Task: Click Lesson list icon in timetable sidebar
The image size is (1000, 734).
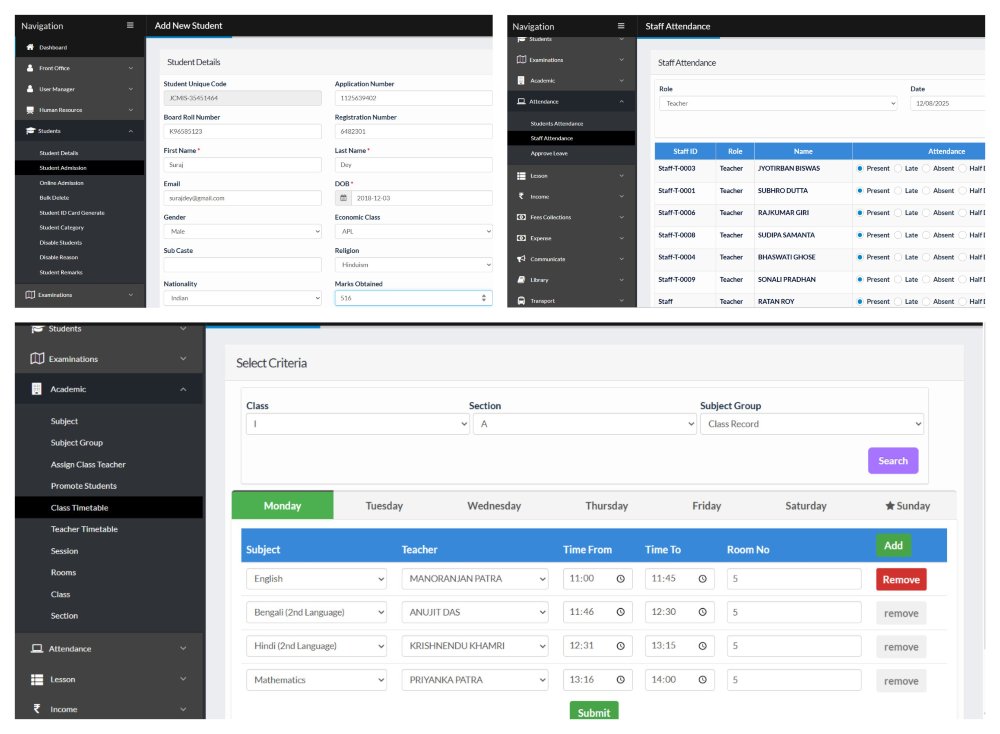Action: [37, 679]
